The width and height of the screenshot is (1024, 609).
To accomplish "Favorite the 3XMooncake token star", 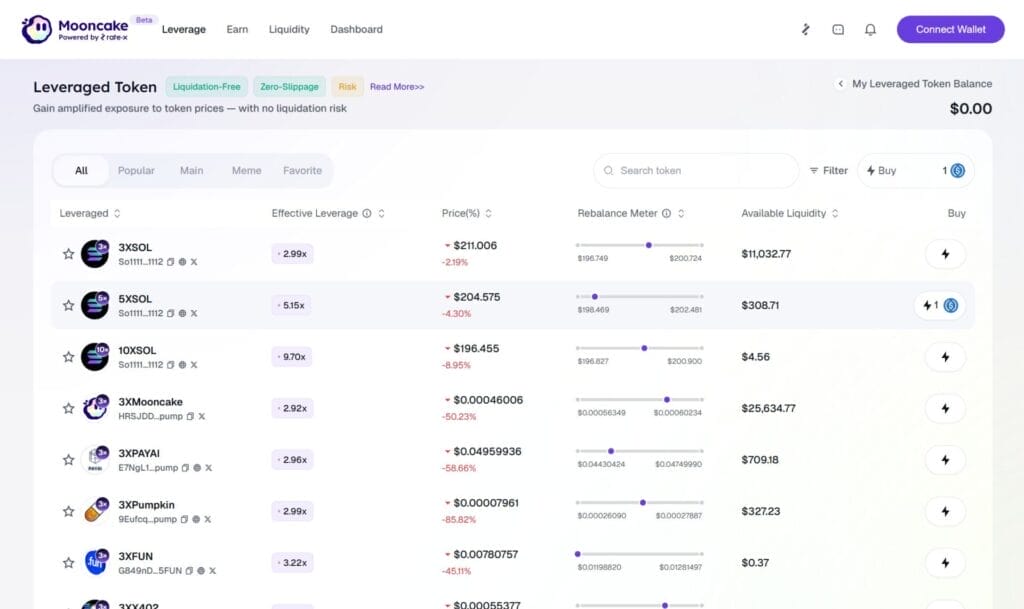I will [69, 409].
